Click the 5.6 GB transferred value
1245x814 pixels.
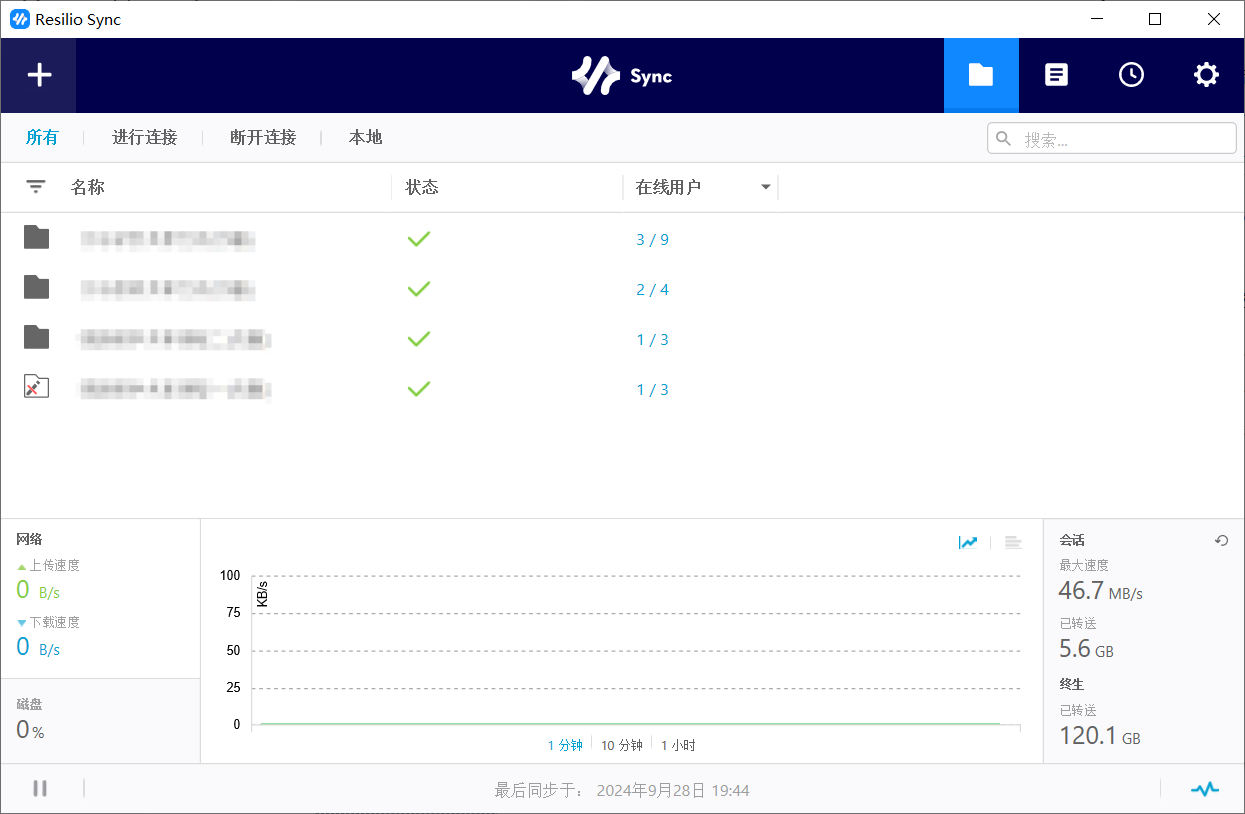[1086, 648]
